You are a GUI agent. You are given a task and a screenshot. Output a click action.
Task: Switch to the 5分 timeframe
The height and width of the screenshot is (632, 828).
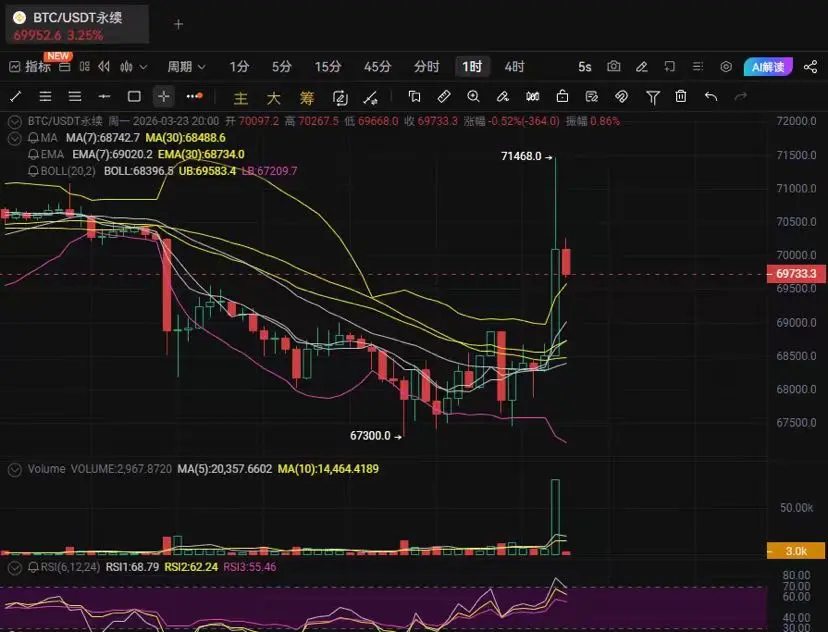click(281, 67)
